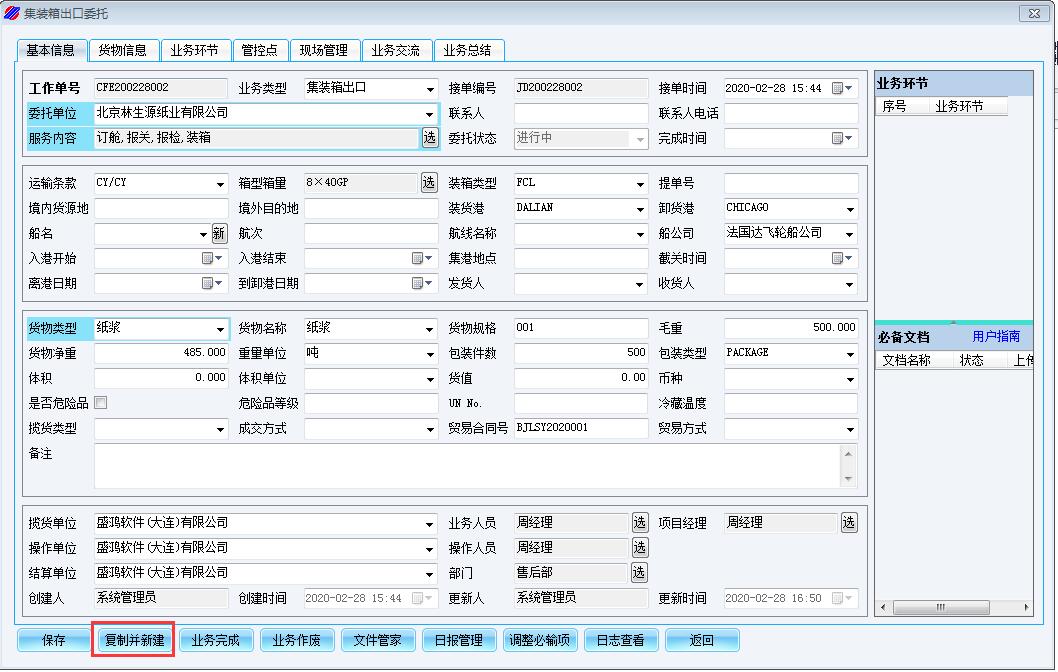Expand the 包装类型 PACKAGE dropdown
1058x672 pixels.
coord(850,354)
